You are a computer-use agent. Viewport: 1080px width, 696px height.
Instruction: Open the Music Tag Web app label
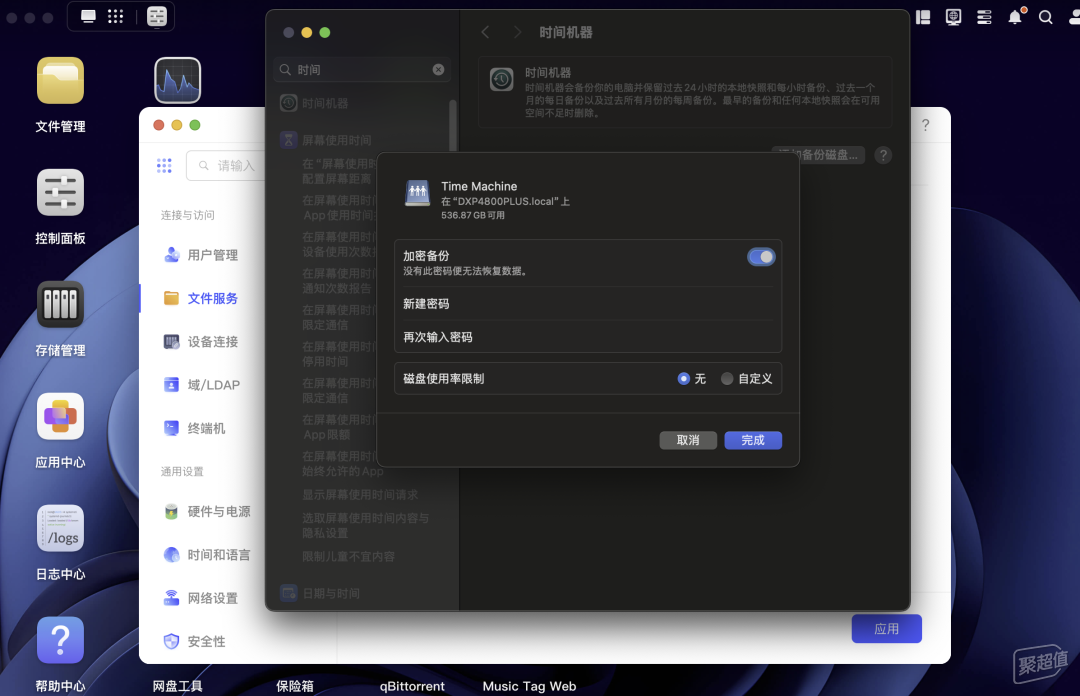(529, 686)
